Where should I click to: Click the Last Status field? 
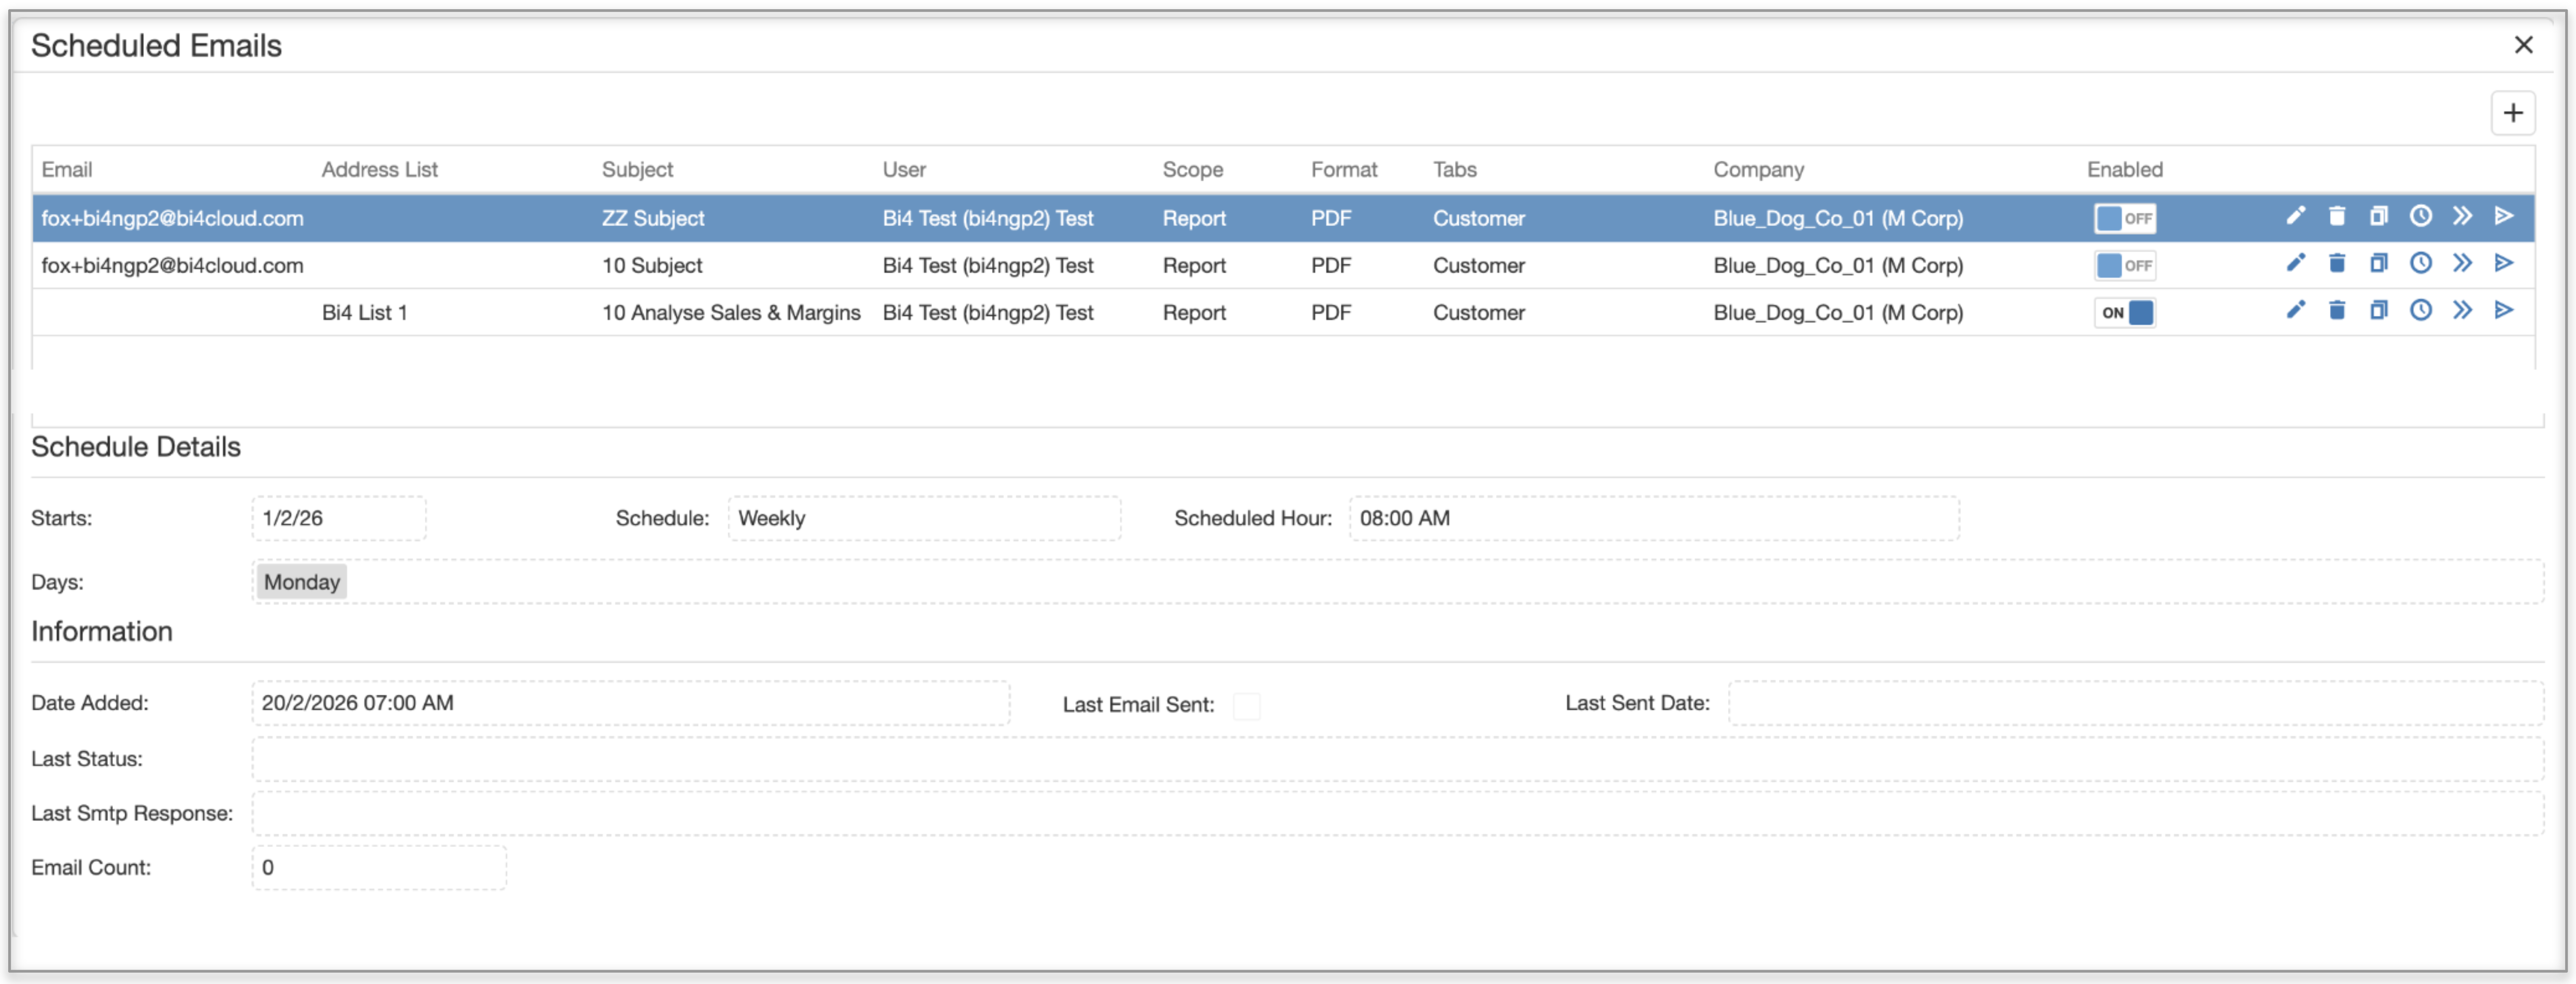pos(1398,759)
